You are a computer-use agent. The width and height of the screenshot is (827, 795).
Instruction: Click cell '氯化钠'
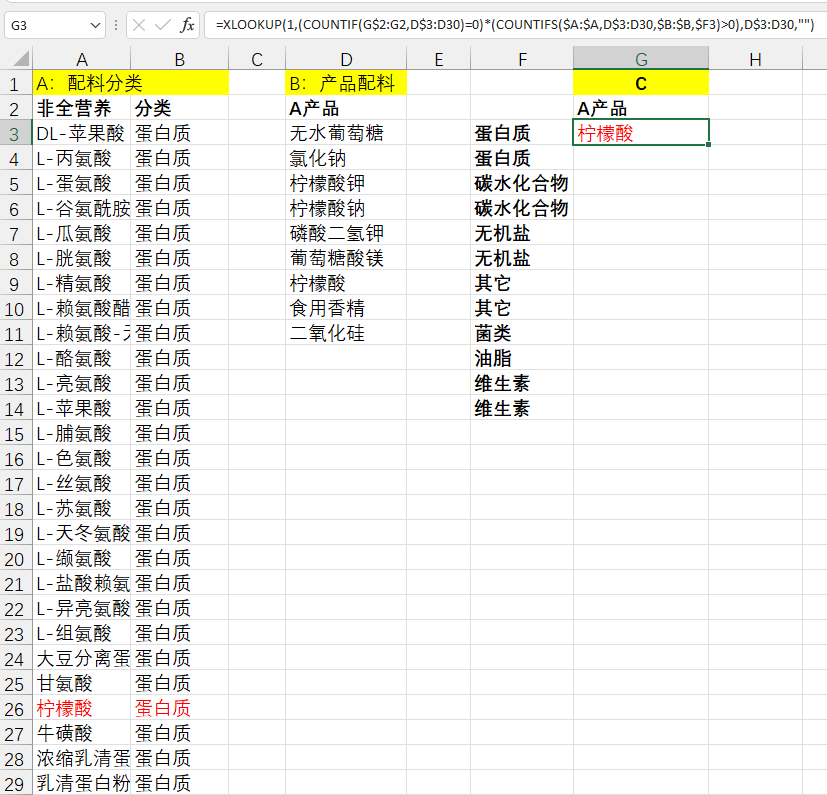pos(346,158)
